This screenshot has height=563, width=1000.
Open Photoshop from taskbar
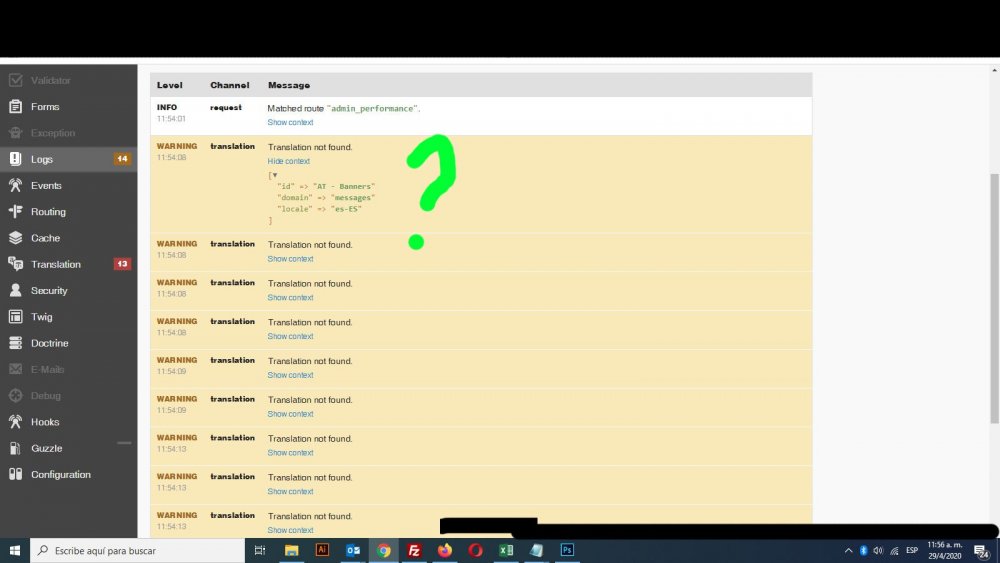pos(567,550)
